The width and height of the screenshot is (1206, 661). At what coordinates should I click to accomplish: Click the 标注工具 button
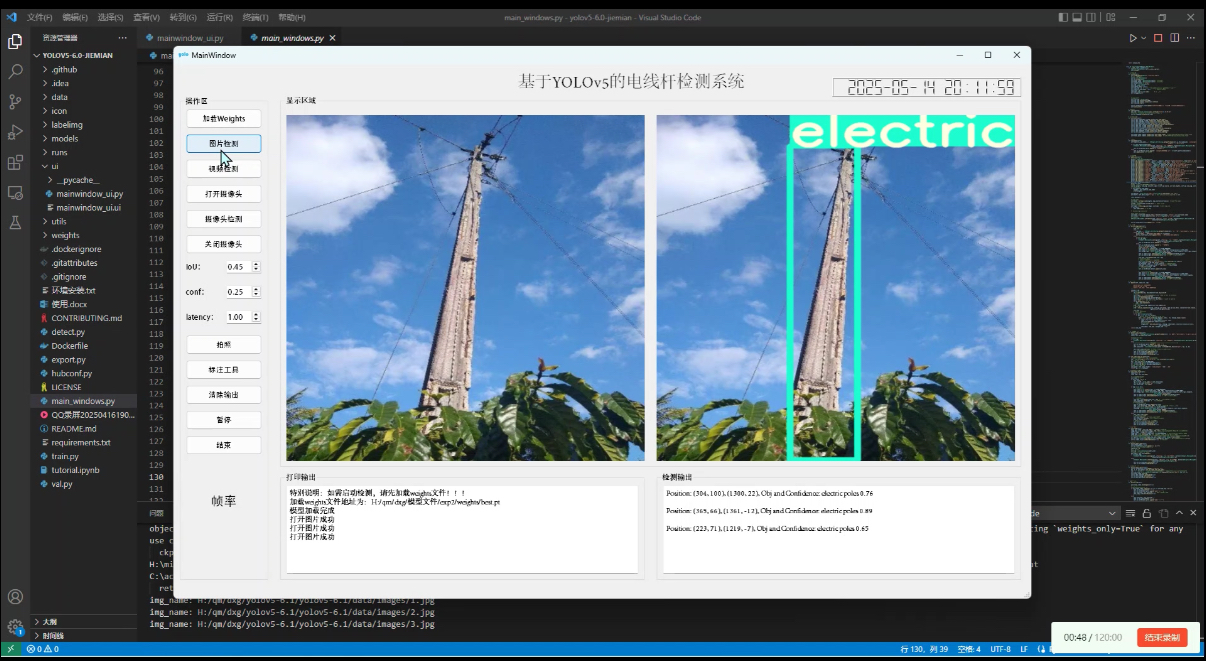point(224,369)
